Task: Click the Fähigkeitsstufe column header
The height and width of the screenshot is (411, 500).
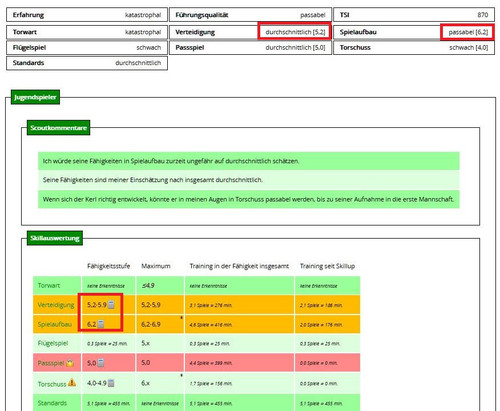Action: (x=109, y=266)
